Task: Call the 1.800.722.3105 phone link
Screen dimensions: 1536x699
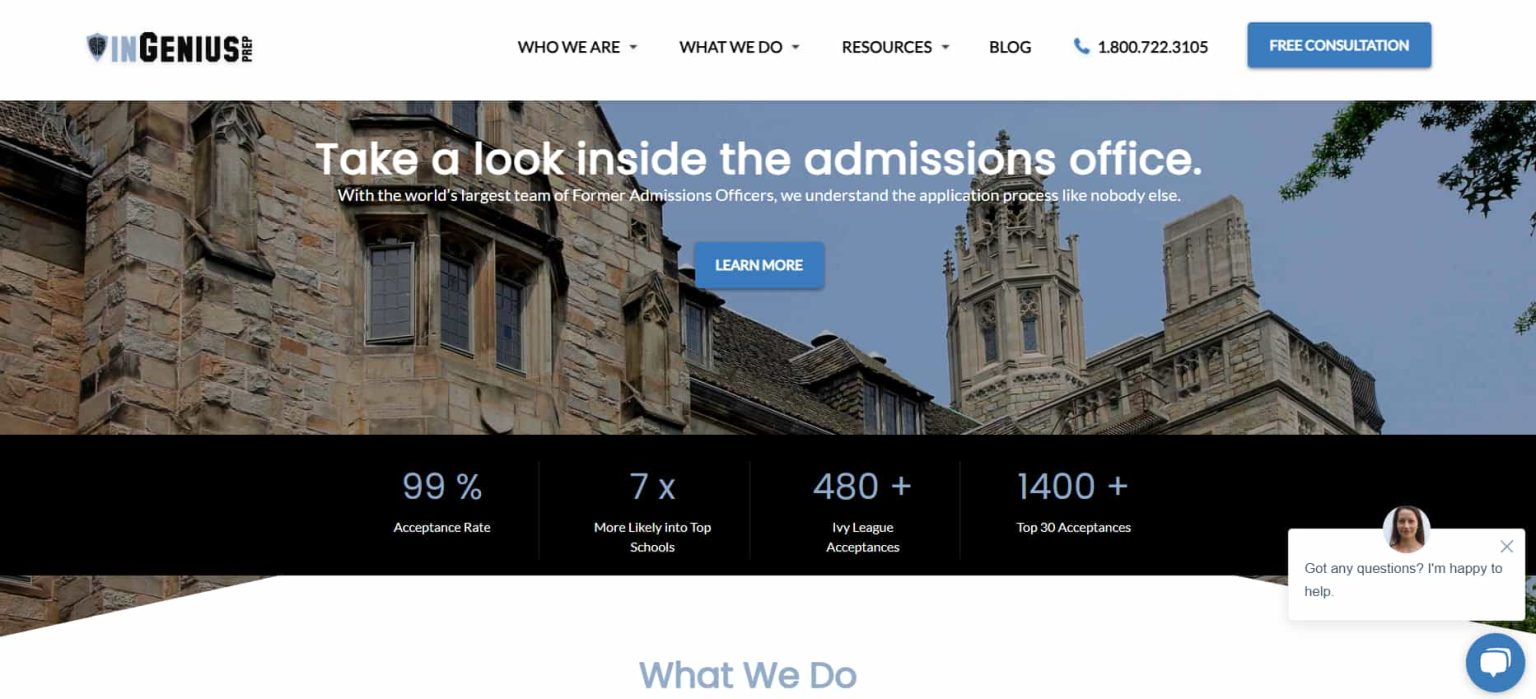Action: pyautogui.click(x=1152, y=46)
